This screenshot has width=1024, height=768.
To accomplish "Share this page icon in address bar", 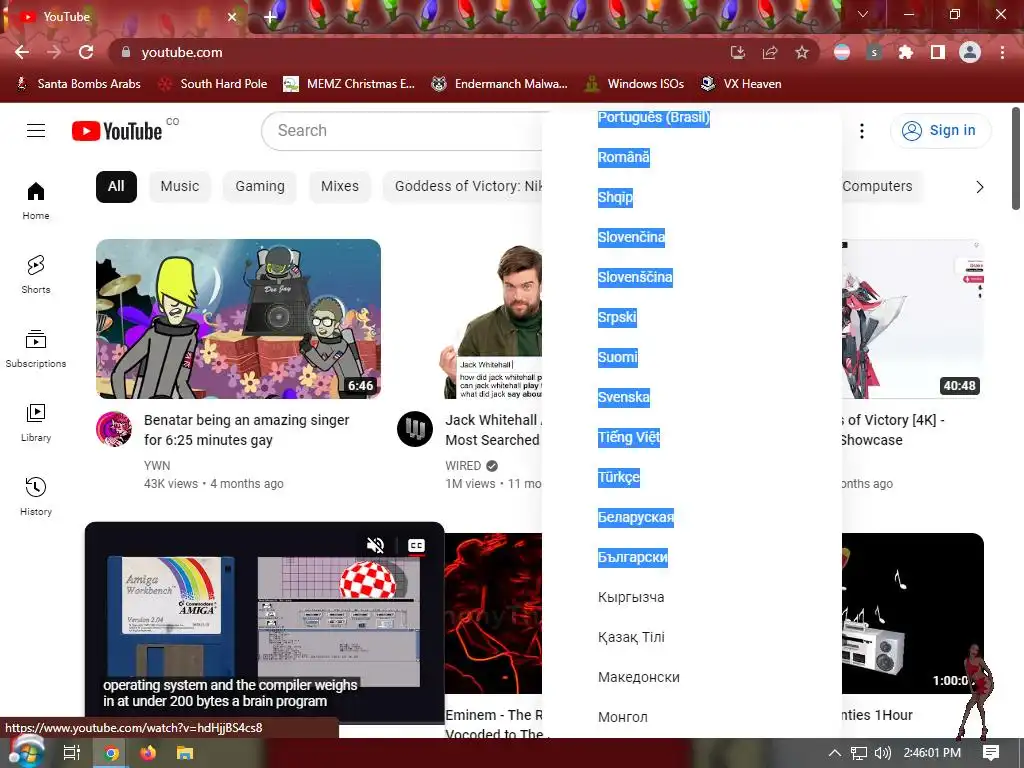I will point(770,52).
